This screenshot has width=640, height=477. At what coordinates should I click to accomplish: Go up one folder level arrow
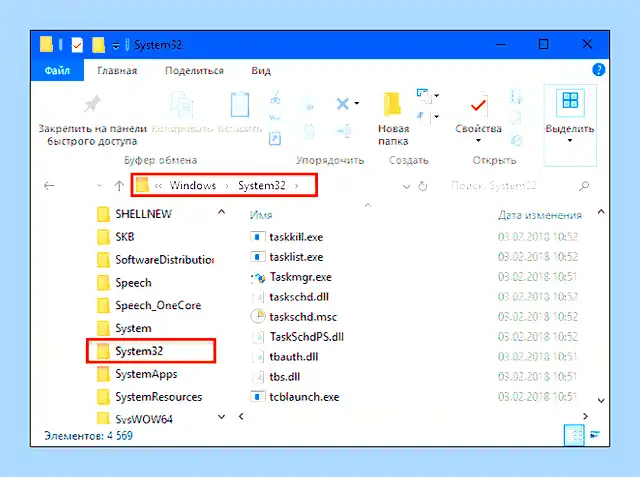click(x=119, y=186)
